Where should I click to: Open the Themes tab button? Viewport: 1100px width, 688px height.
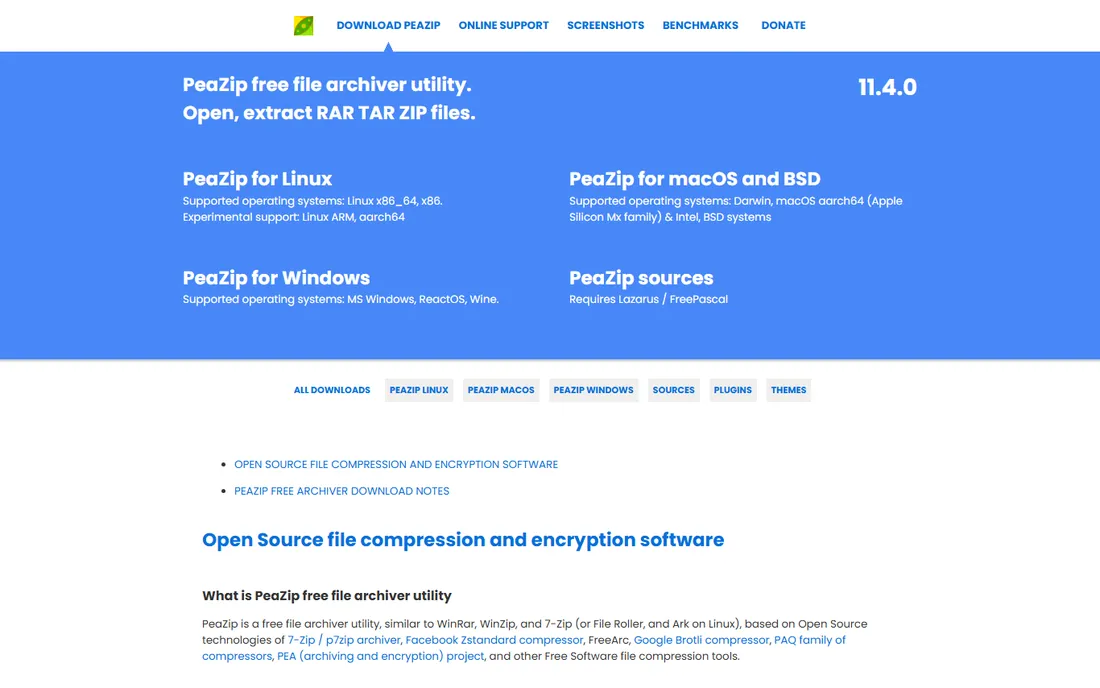point(788,390)
